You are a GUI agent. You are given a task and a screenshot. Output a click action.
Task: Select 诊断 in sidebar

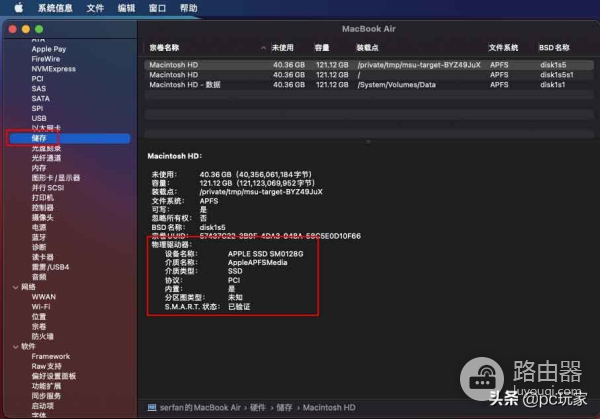coord(39,247)
